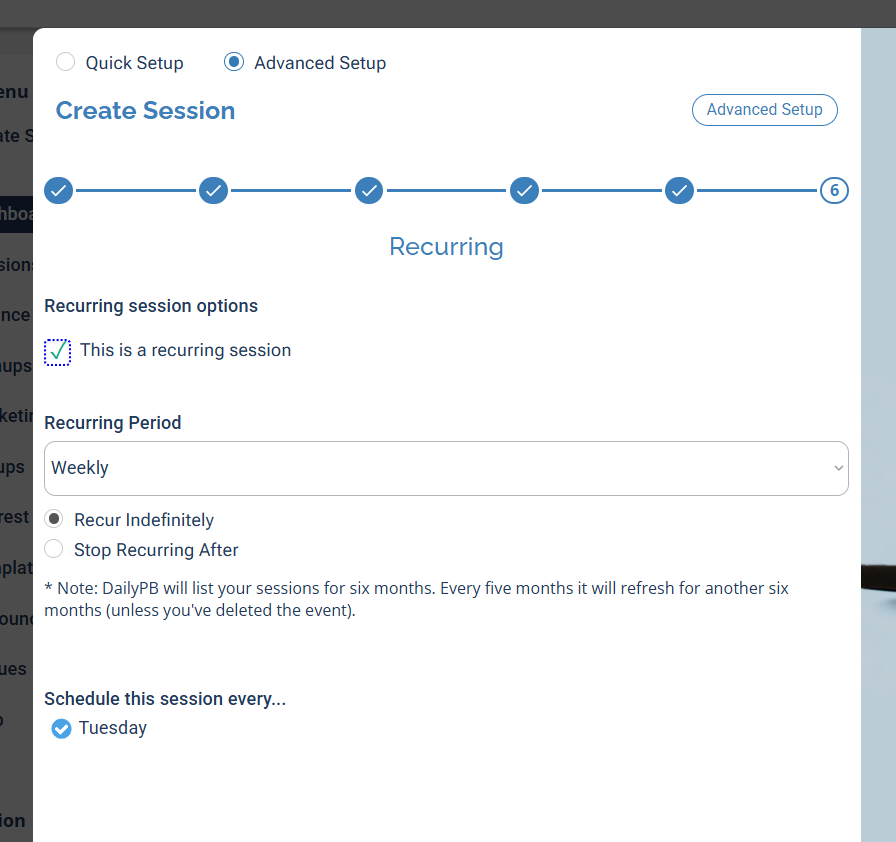The width and height of the screenshot is (896, 842).
Task: Click 'Schedule this session every...' label
Action: pos(165,699)
